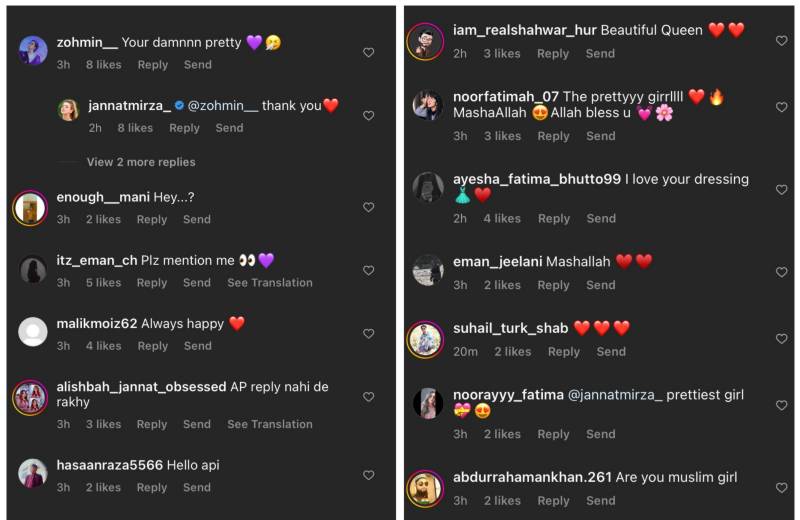The width and height of the screenshot is (800, 520).
Task: Expand View 2 more replies
Action: [141, 162]
